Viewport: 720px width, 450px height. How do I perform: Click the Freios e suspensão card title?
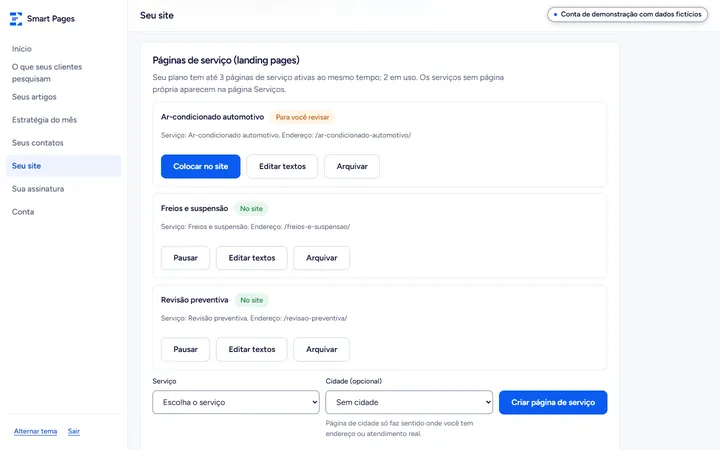click(x=194, y=208)
